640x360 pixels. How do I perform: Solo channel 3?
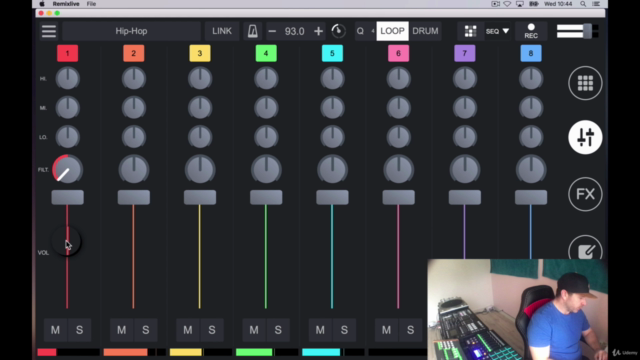pyautogui.click(x=211, y=330)
